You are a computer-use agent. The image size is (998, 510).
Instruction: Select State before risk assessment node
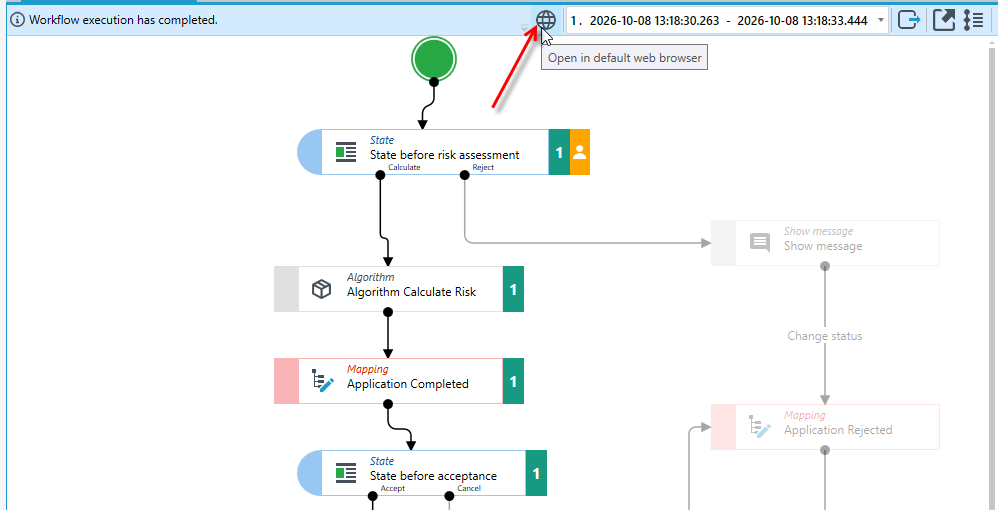pos(443,152)
